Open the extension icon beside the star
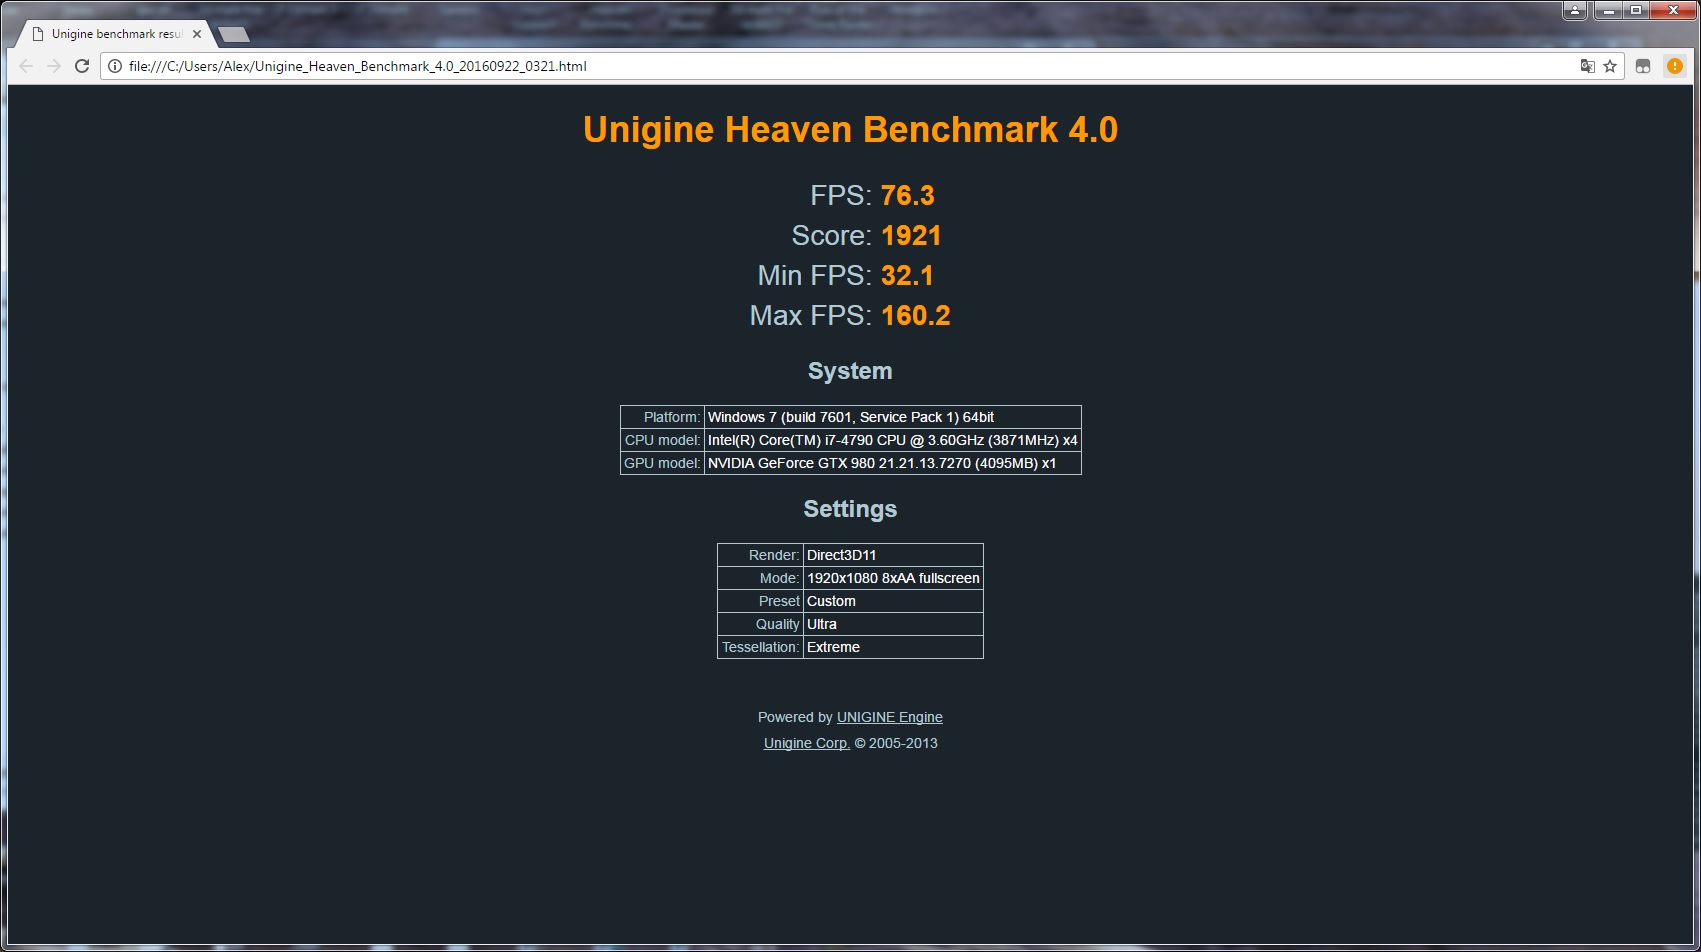 click(x=1643, y=66)
